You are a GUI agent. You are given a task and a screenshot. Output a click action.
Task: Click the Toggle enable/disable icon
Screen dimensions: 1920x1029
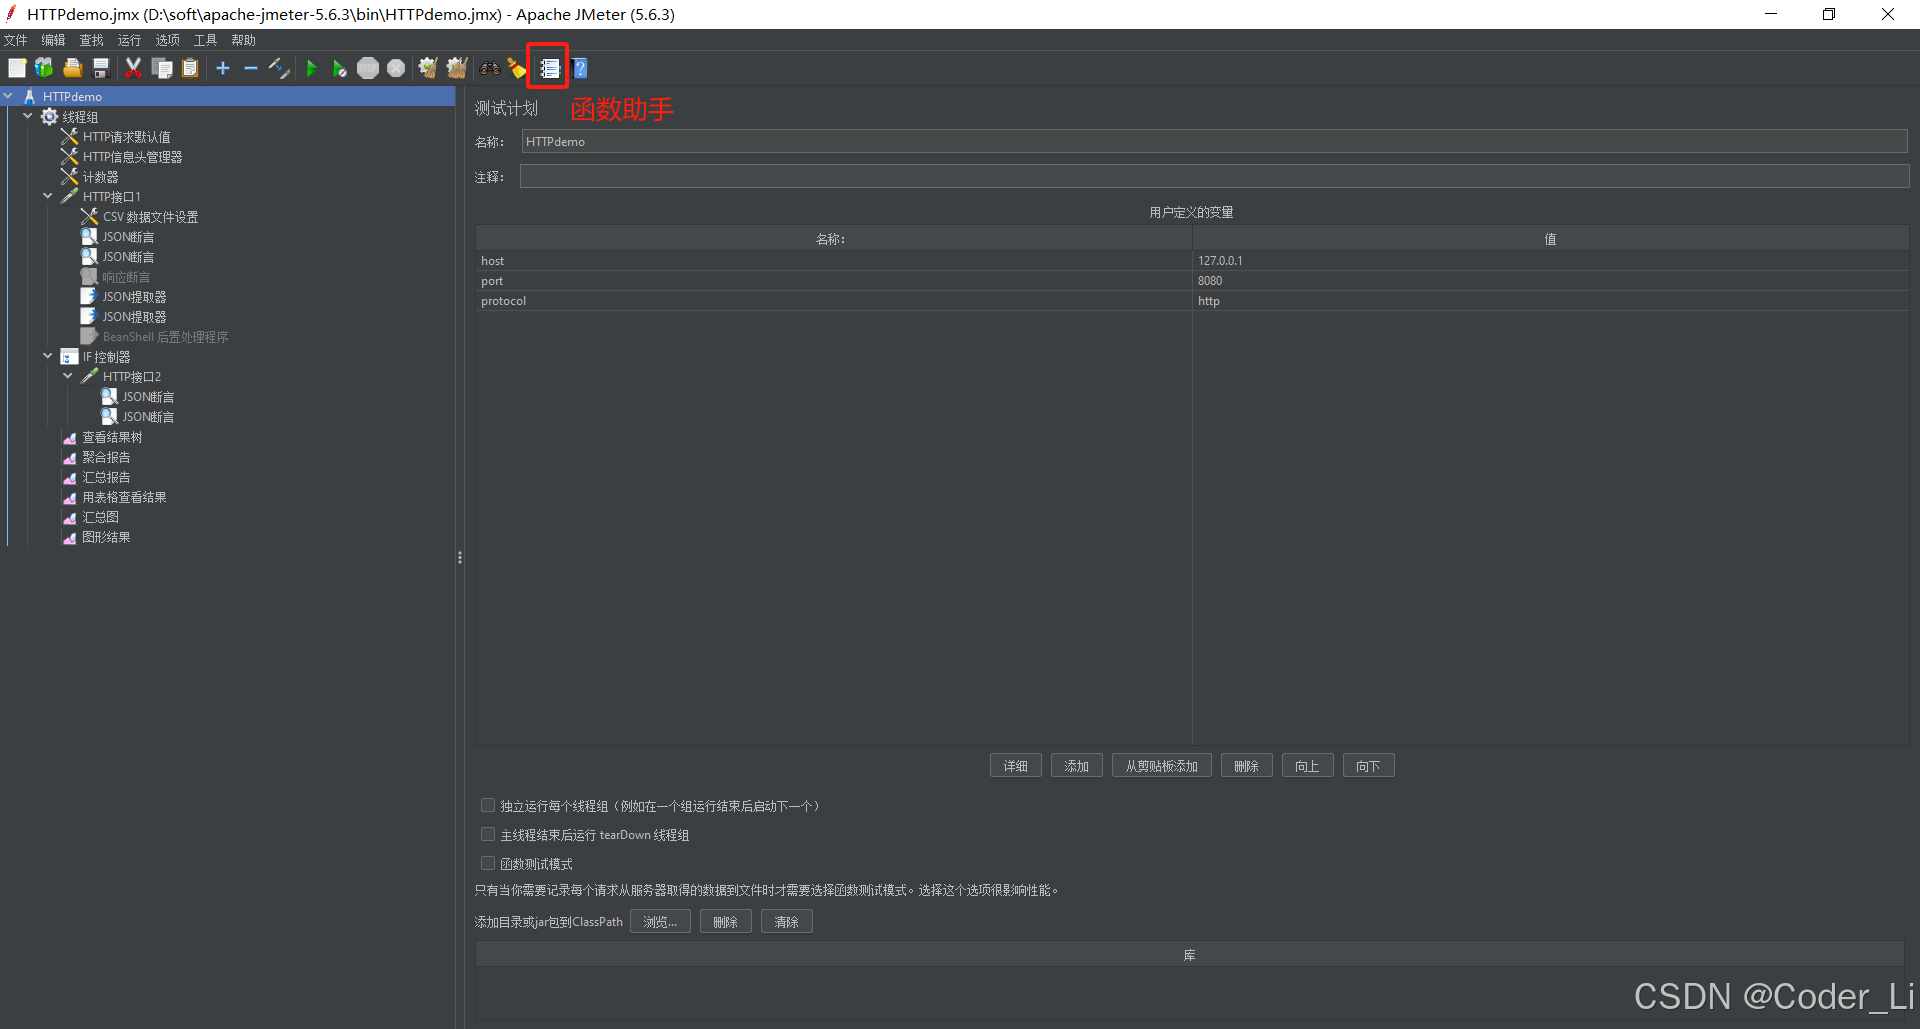tap(279, 68)
